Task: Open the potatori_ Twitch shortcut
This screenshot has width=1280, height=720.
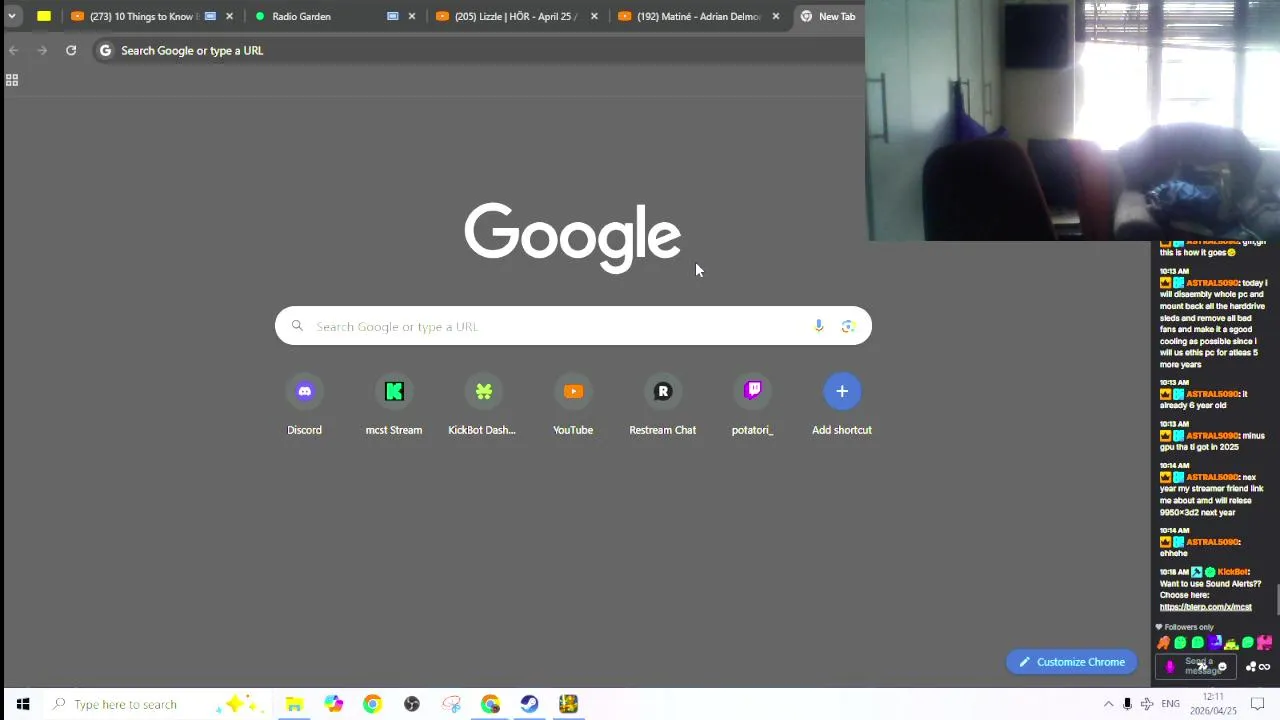Action: pyautogui.click(x=752, y=404)
